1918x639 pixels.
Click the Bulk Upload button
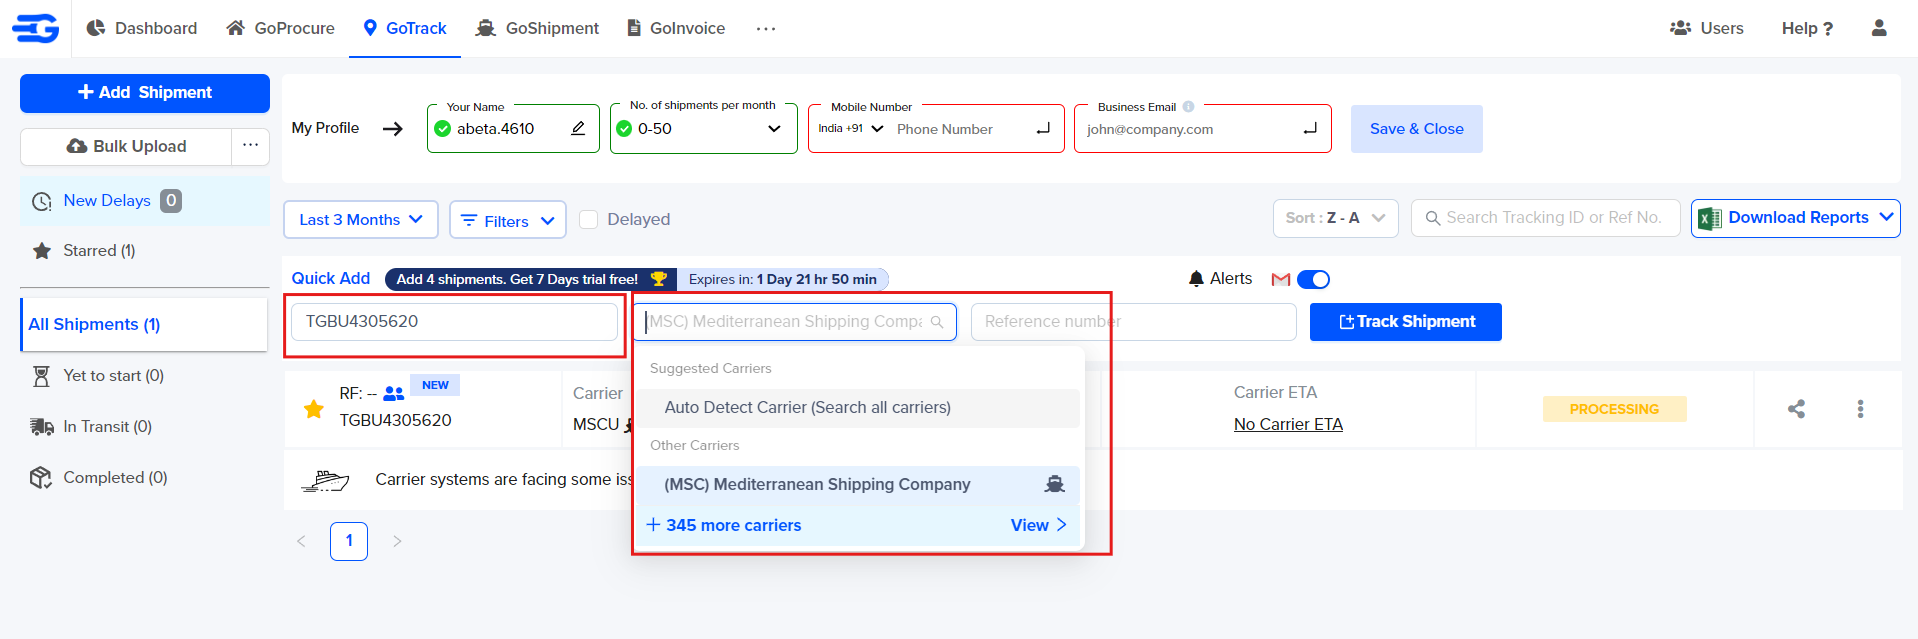[x=126, y=146]
